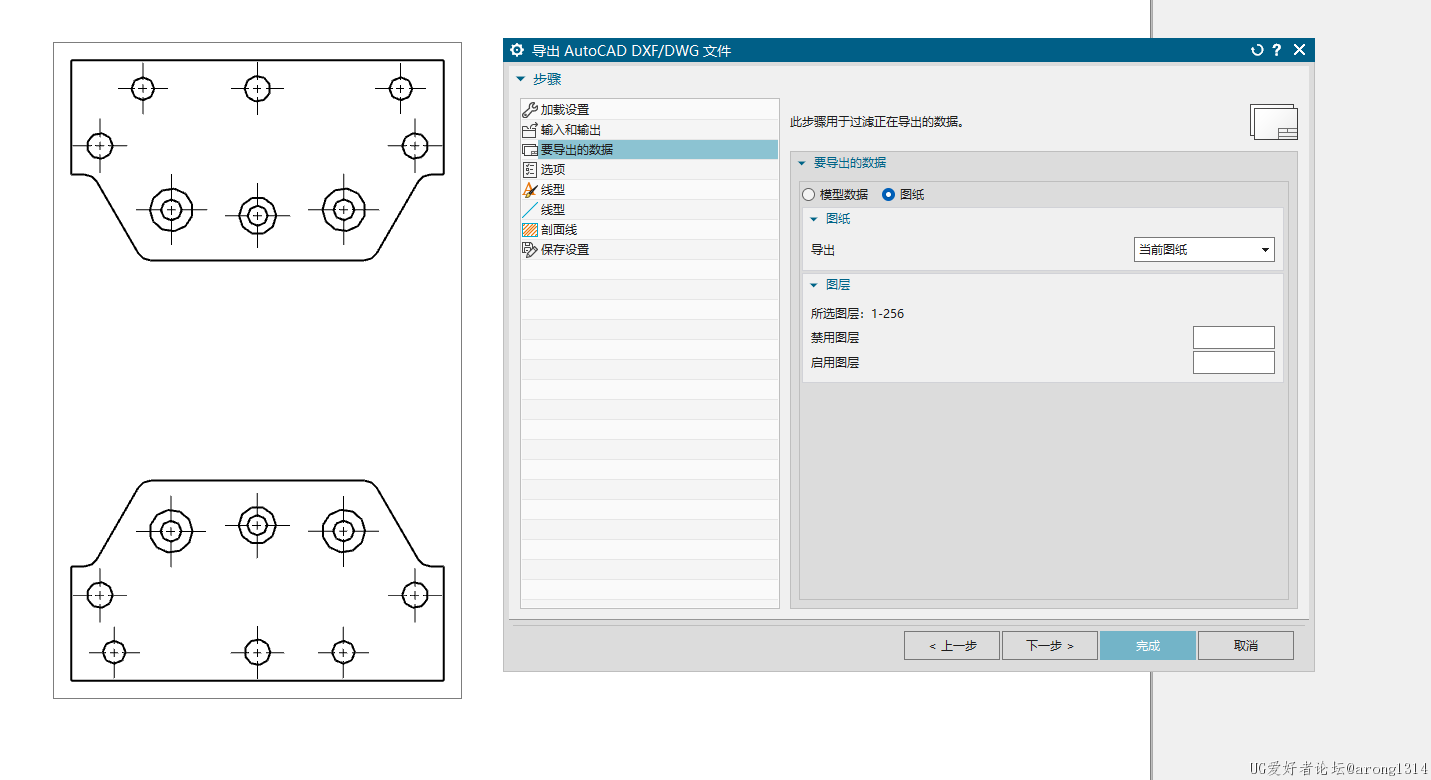Open the 当前图纸 export dropdown
This screenshot has width=1431, height=780.
click(x=1204, y=250)
